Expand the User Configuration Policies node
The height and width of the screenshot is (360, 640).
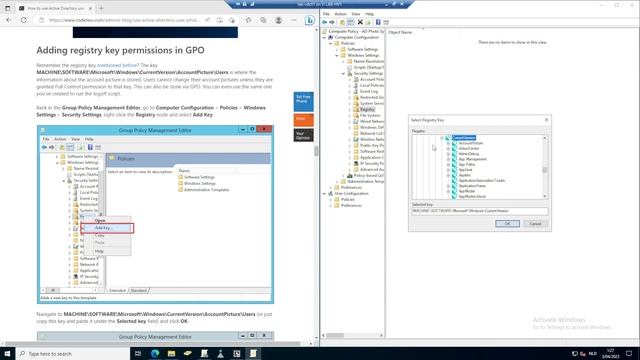tap(331, 200)
